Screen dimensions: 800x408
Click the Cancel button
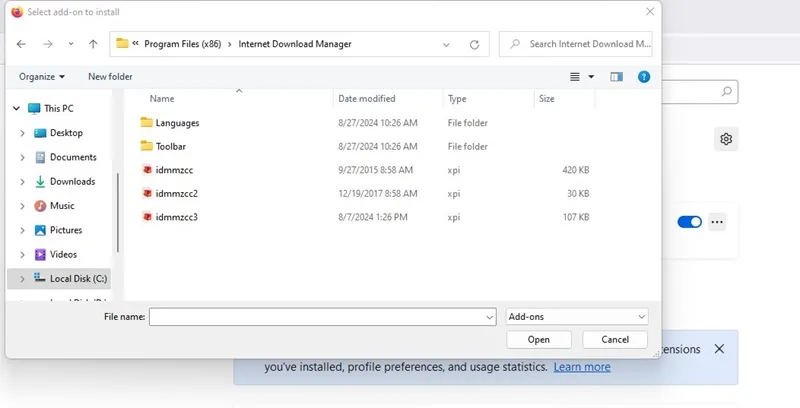point(615,340)
